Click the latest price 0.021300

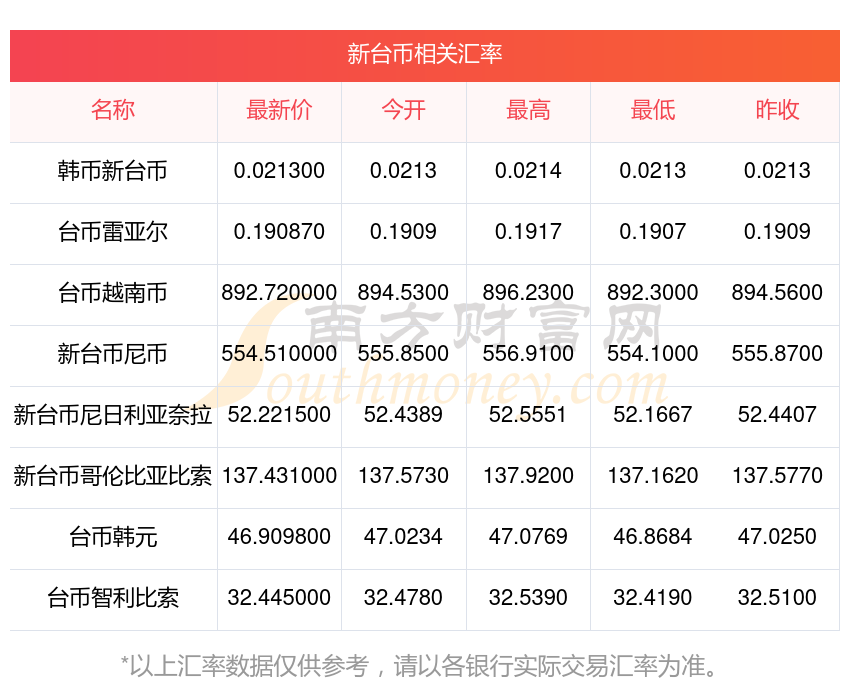coord(279,171)
